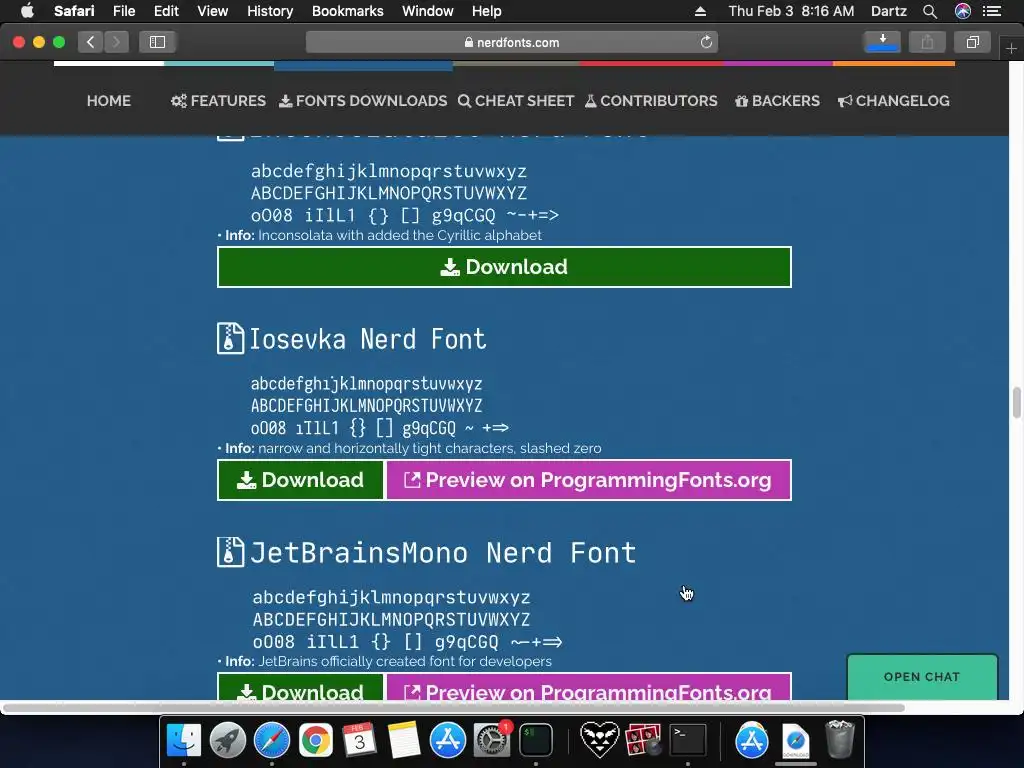Click the Safari forward navigation arrow
This screenshot has width=1024, height=768.
point(116,42)
